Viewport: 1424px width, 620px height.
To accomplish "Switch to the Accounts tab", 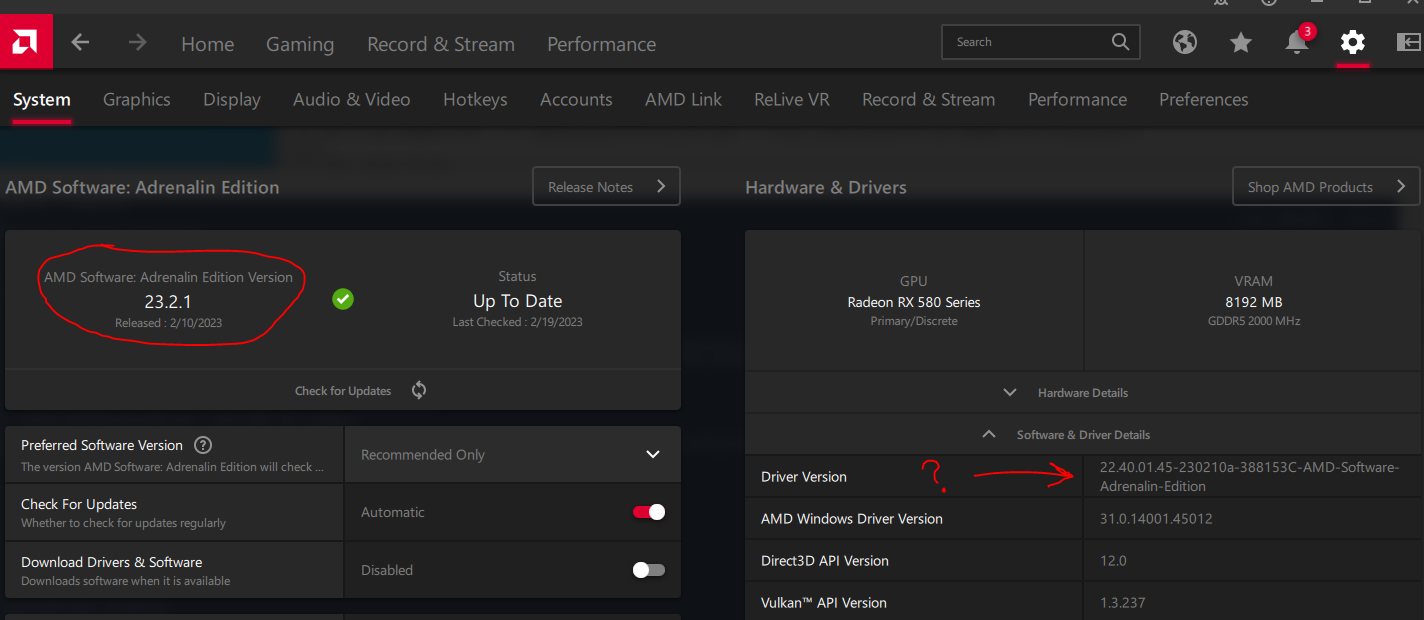I will (x=576, y=99).
